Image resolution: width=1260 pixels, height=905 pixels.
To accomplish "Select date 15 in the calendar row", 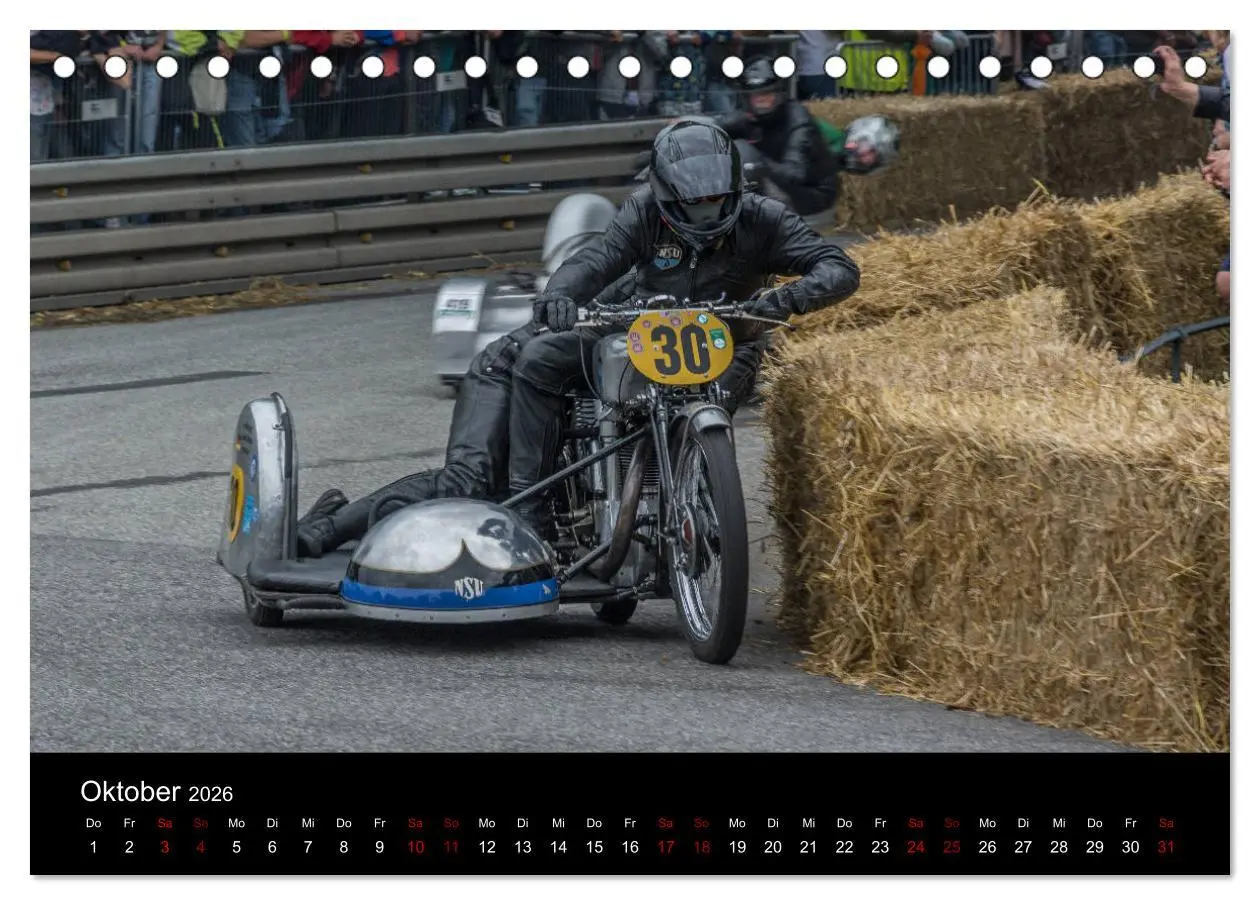I will (594, 847).
